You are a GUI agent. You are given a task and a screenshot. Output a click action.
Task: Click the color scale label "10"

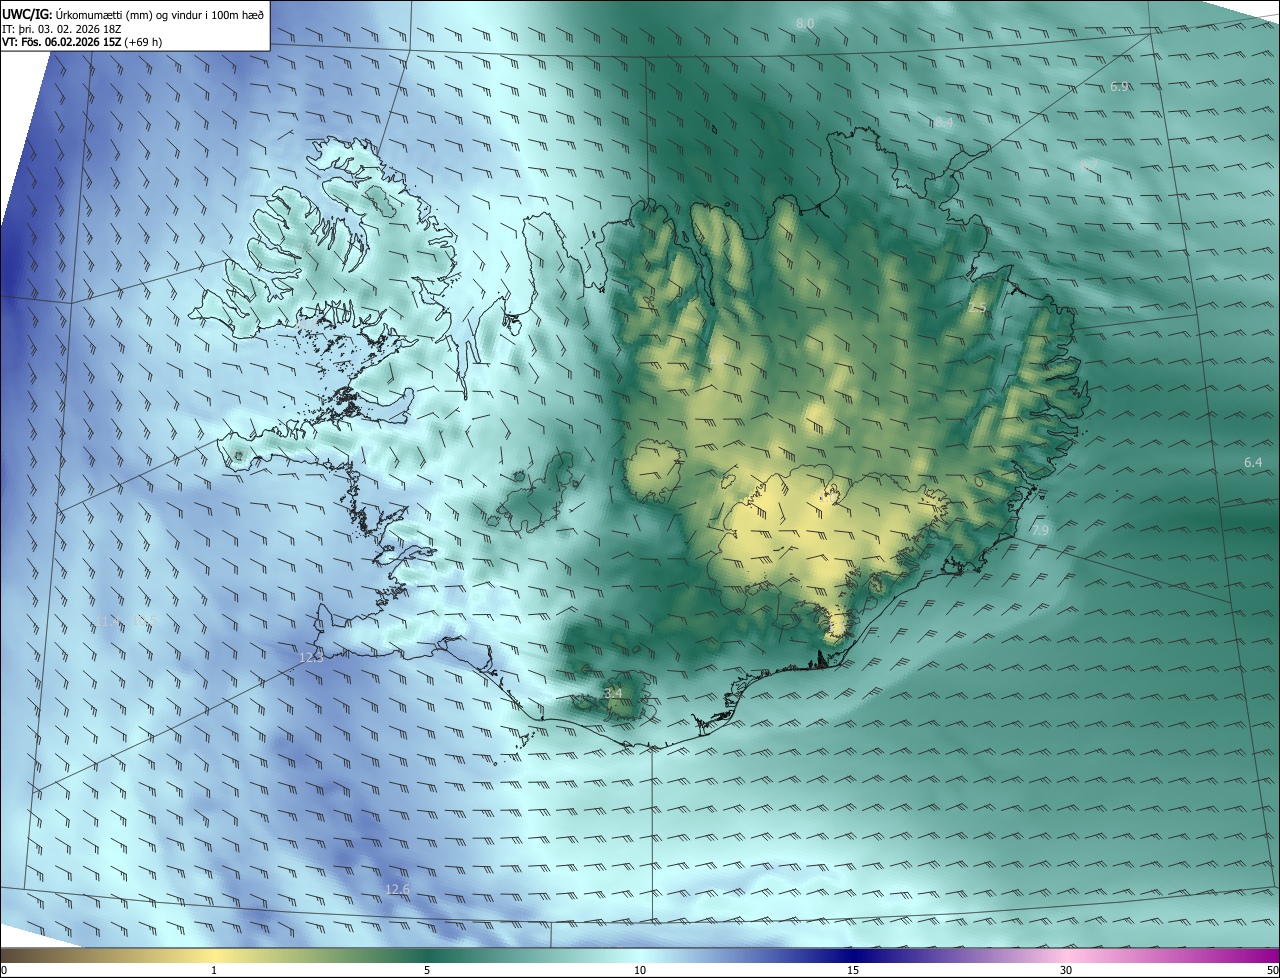[x=640, y=970]
